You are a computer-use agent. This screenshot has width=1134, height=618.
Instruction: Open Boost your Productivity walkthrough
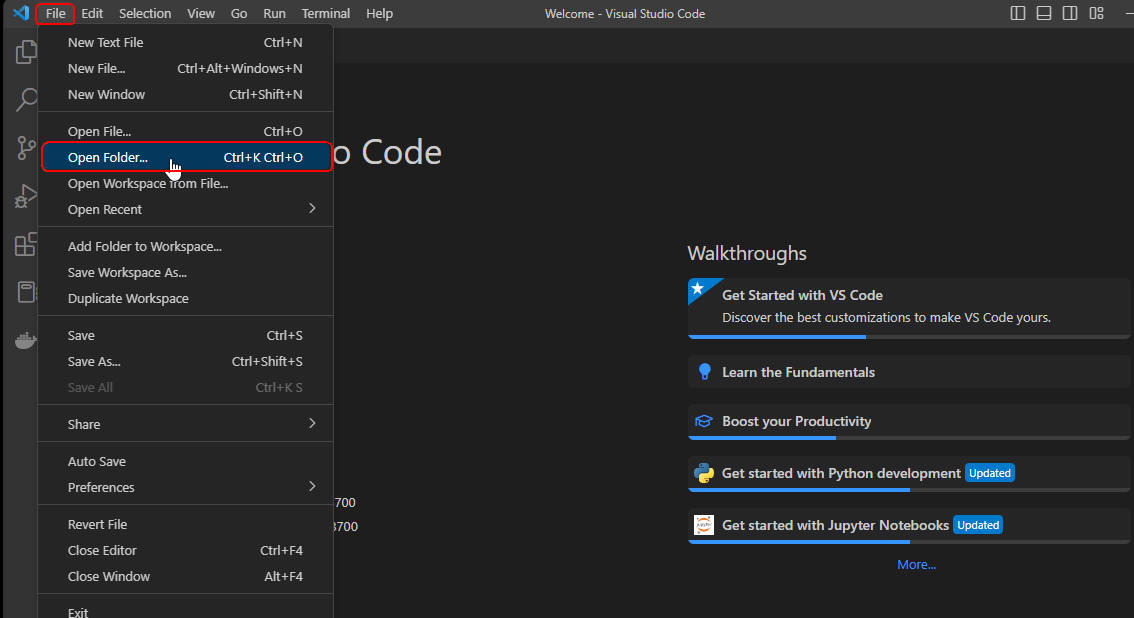pyautogui.click(x=908, y=422)
